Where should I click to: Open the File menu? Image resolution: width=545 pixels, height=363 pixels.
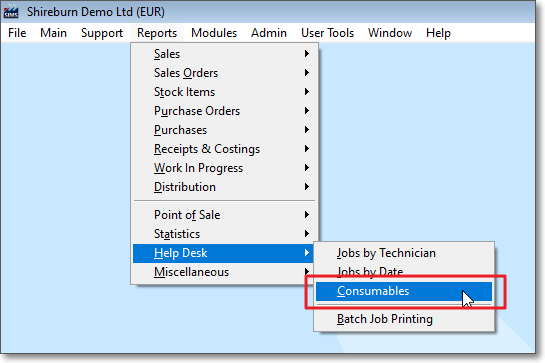(17, 33)
